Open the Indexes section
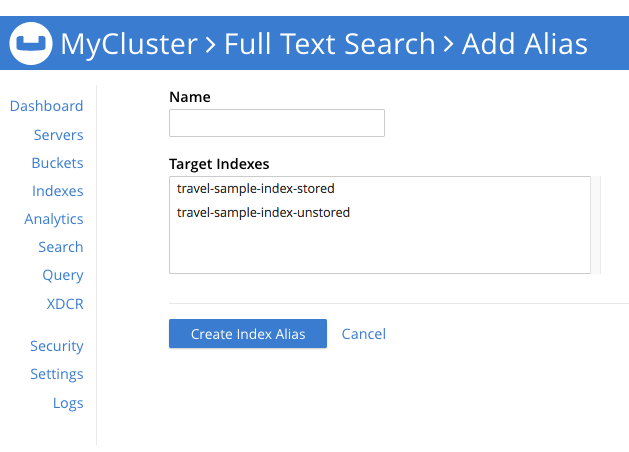The height and width of the screenshot is (452, 629). point(57,191)
